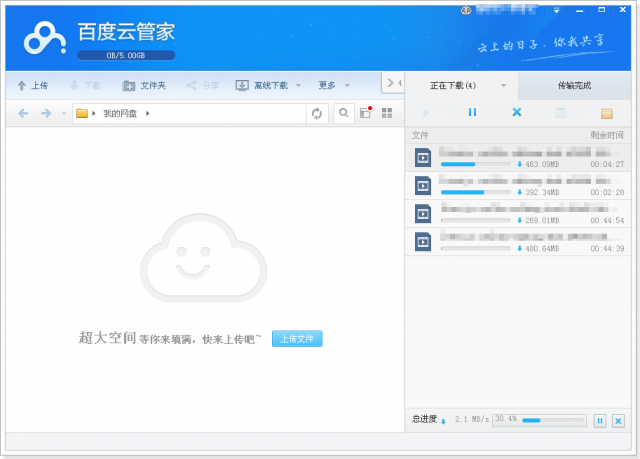Pause all with bottom pause button
Screen dimensions: 640x459
pos(600,421)
